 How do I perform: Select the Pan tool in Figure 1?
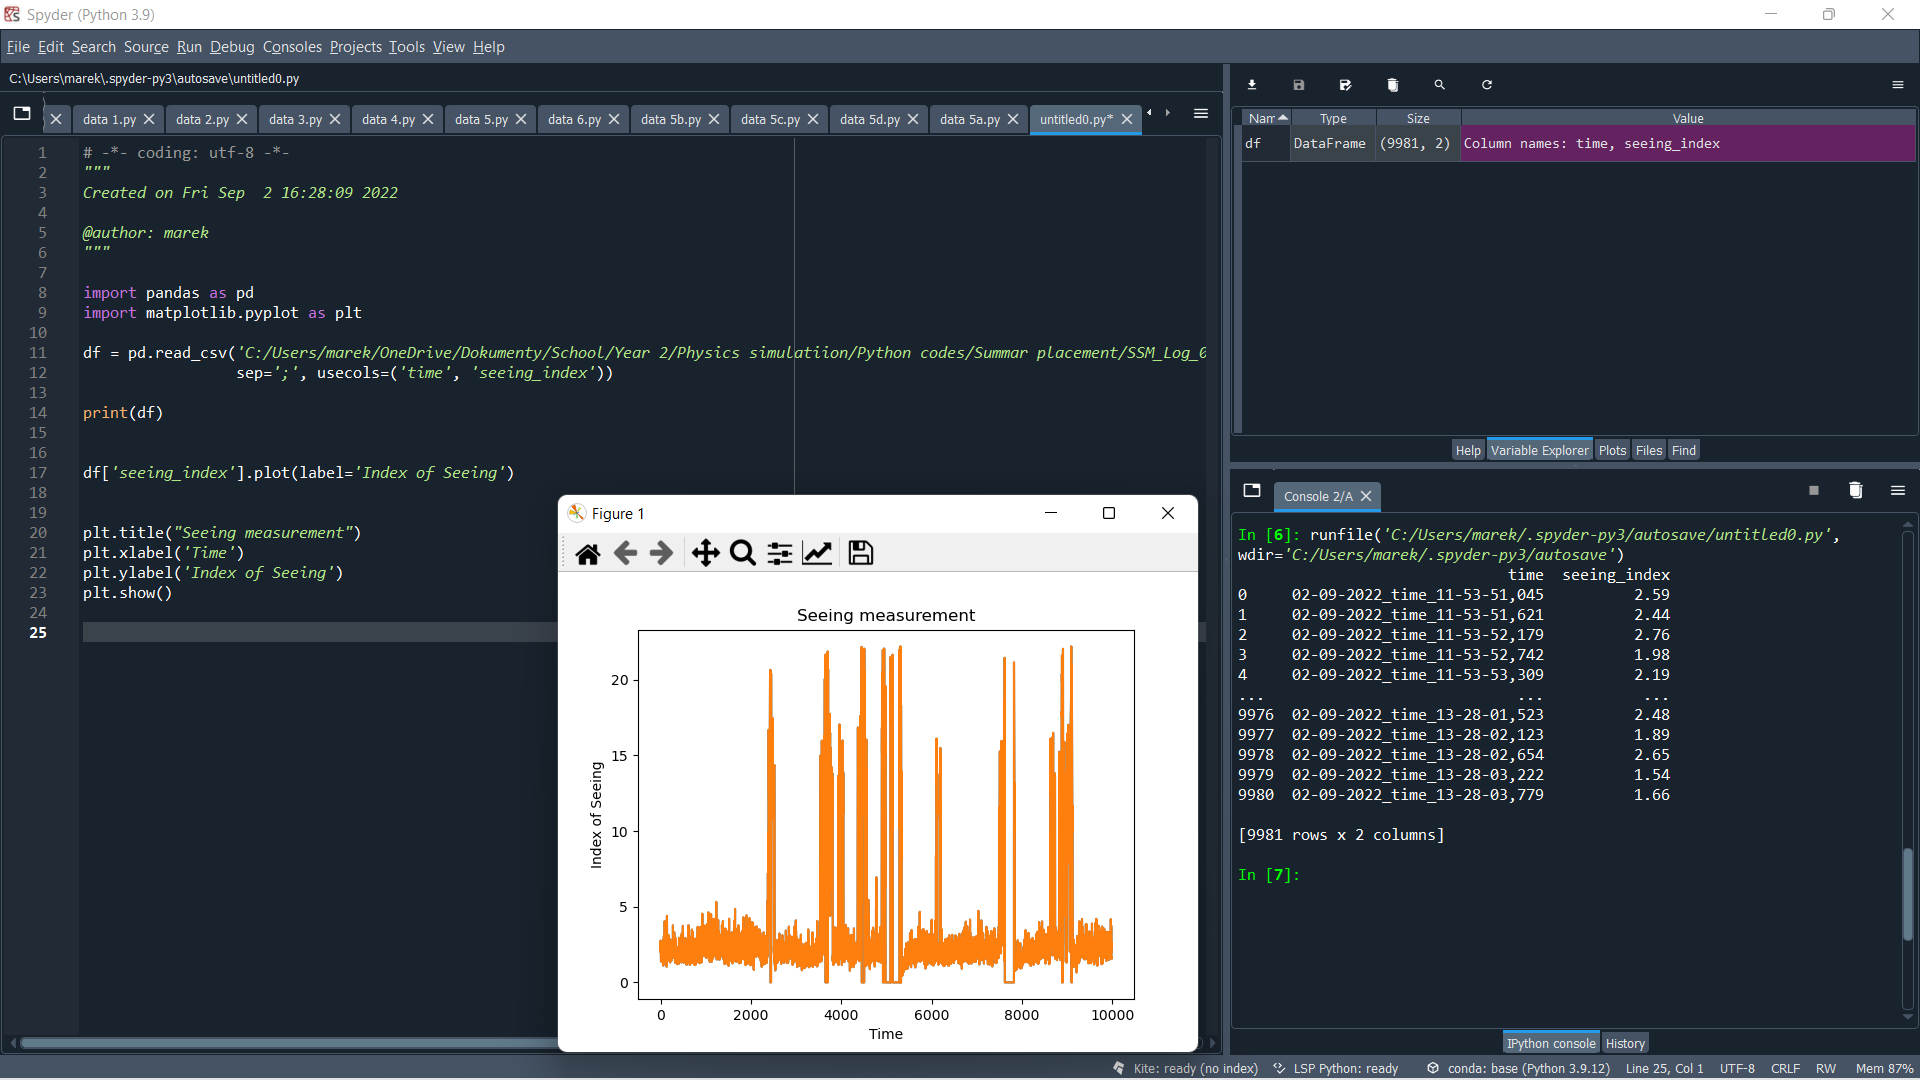(x=706, y=553)
